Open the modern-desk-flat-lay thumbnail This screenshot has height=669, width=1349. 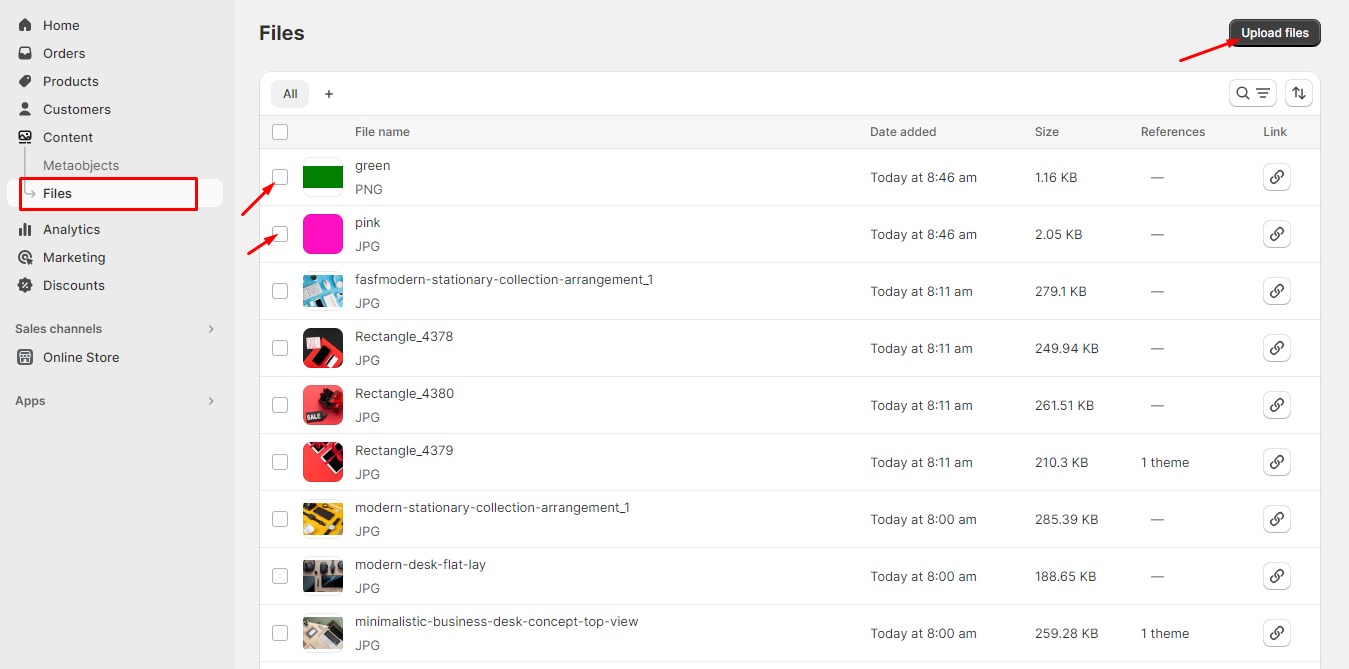click(x=323, y=576)
